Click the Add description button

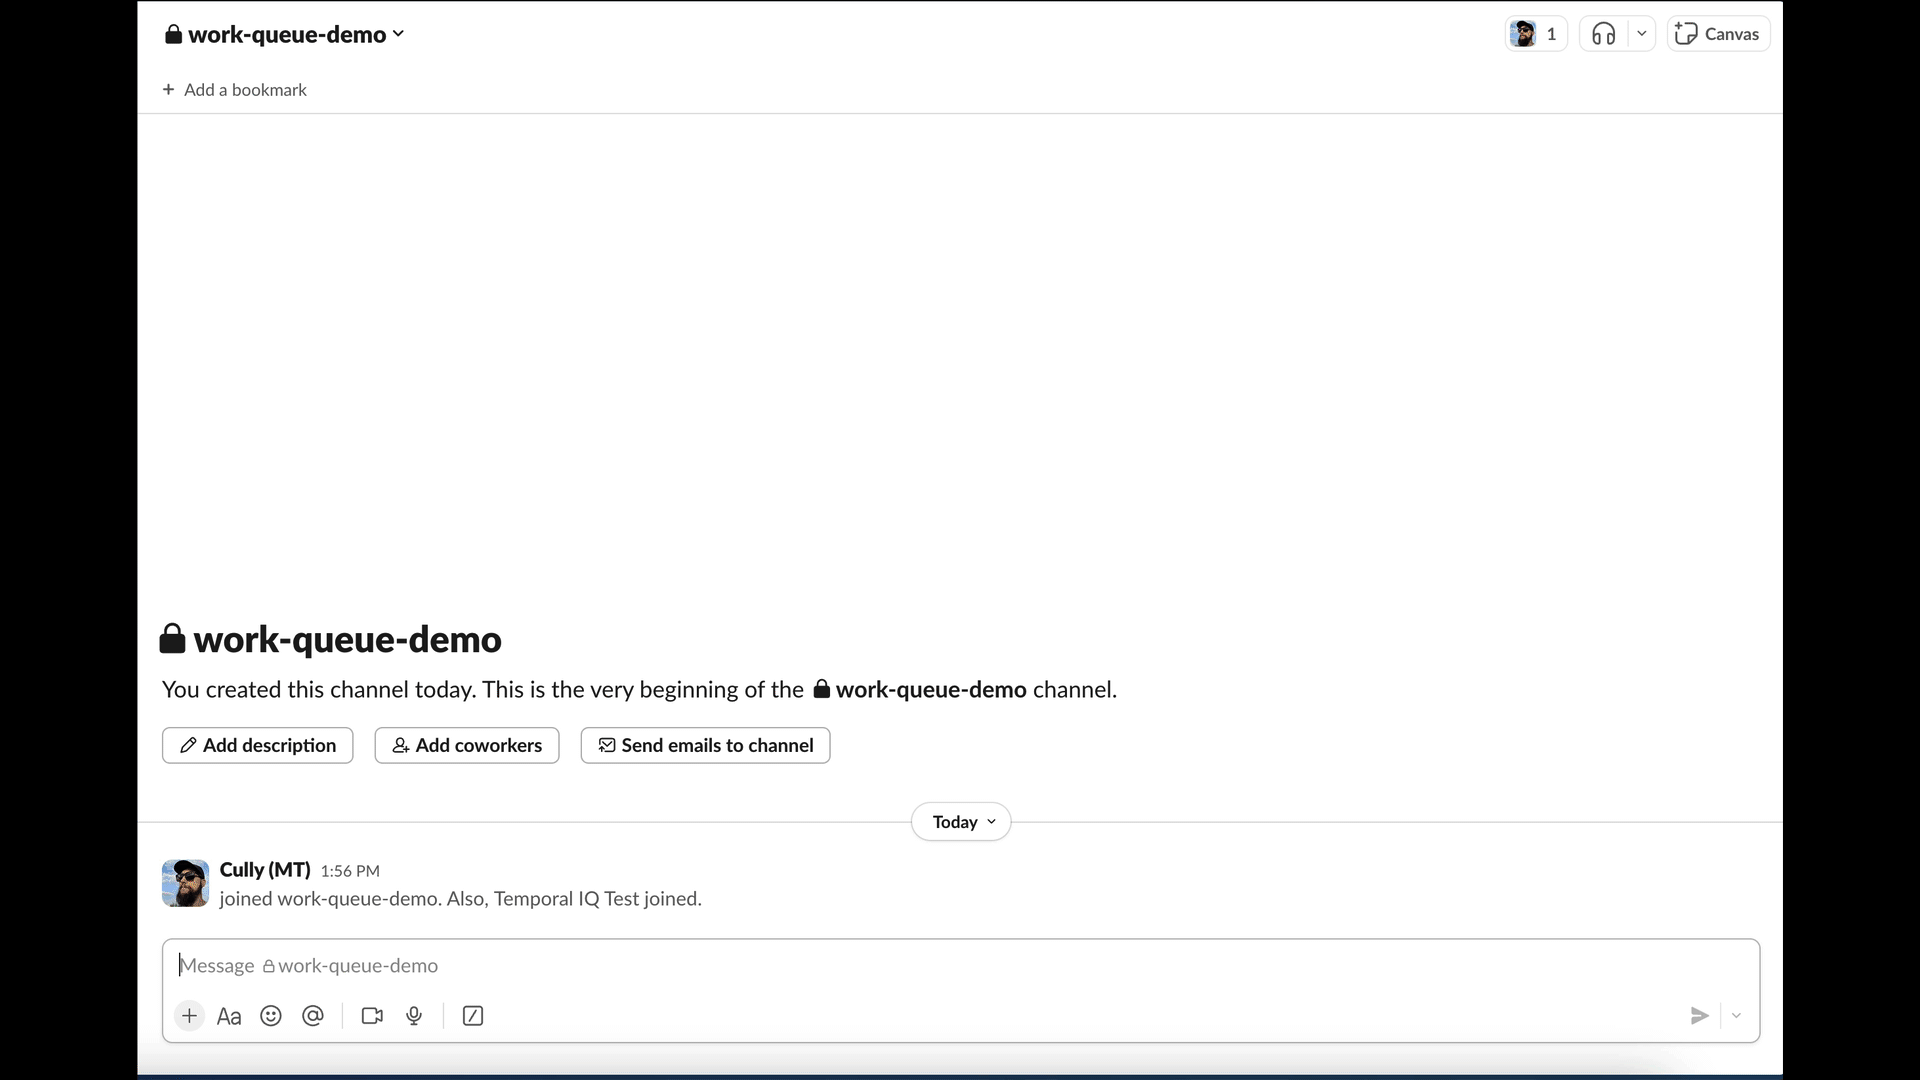(x=257, y=745)
